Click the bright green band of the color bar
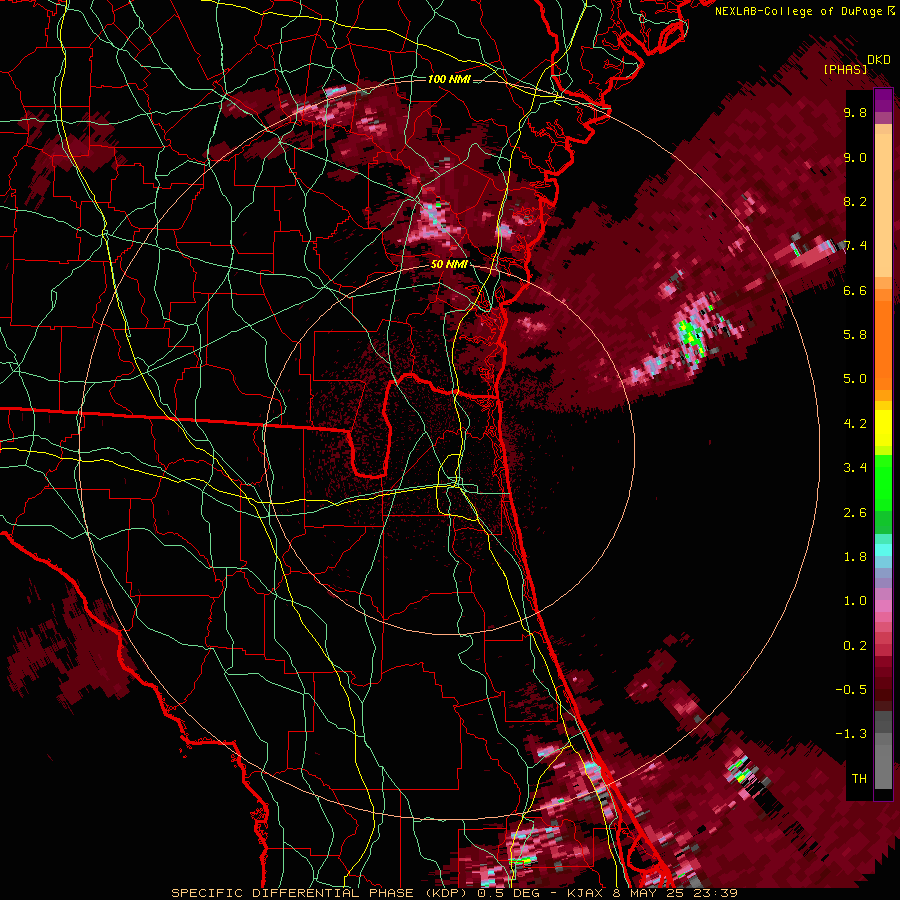This screenshot has height=900, width=900. tap(883, 483)
